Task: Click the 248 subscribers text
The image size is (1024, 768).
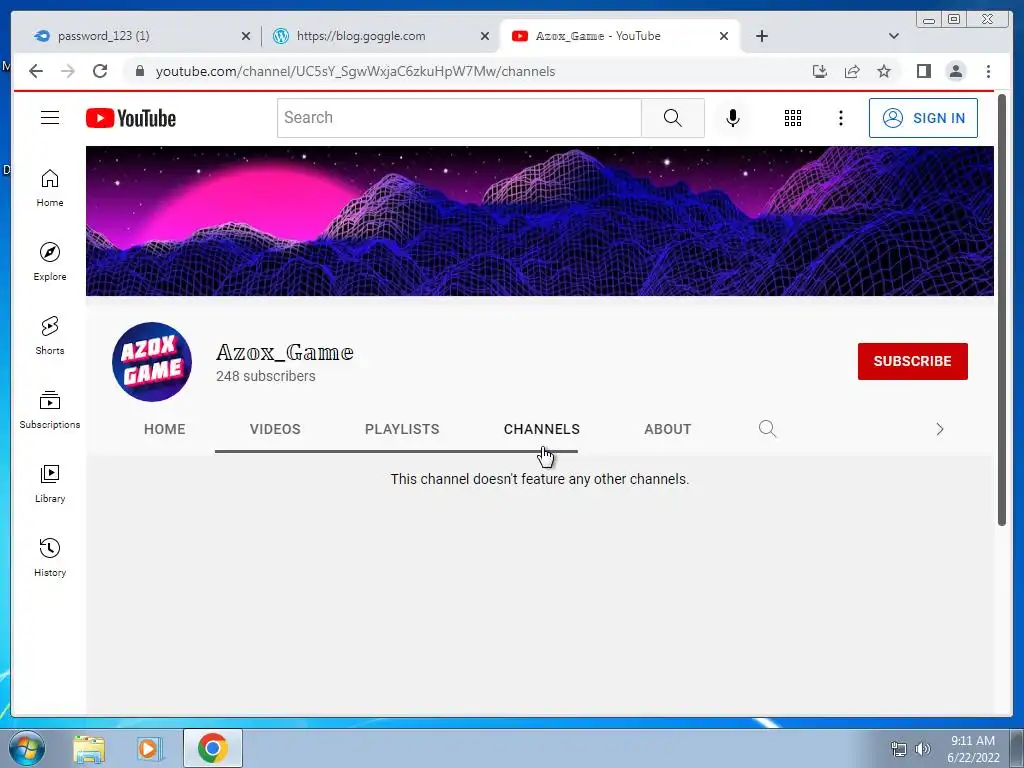Action: [266, 376]
